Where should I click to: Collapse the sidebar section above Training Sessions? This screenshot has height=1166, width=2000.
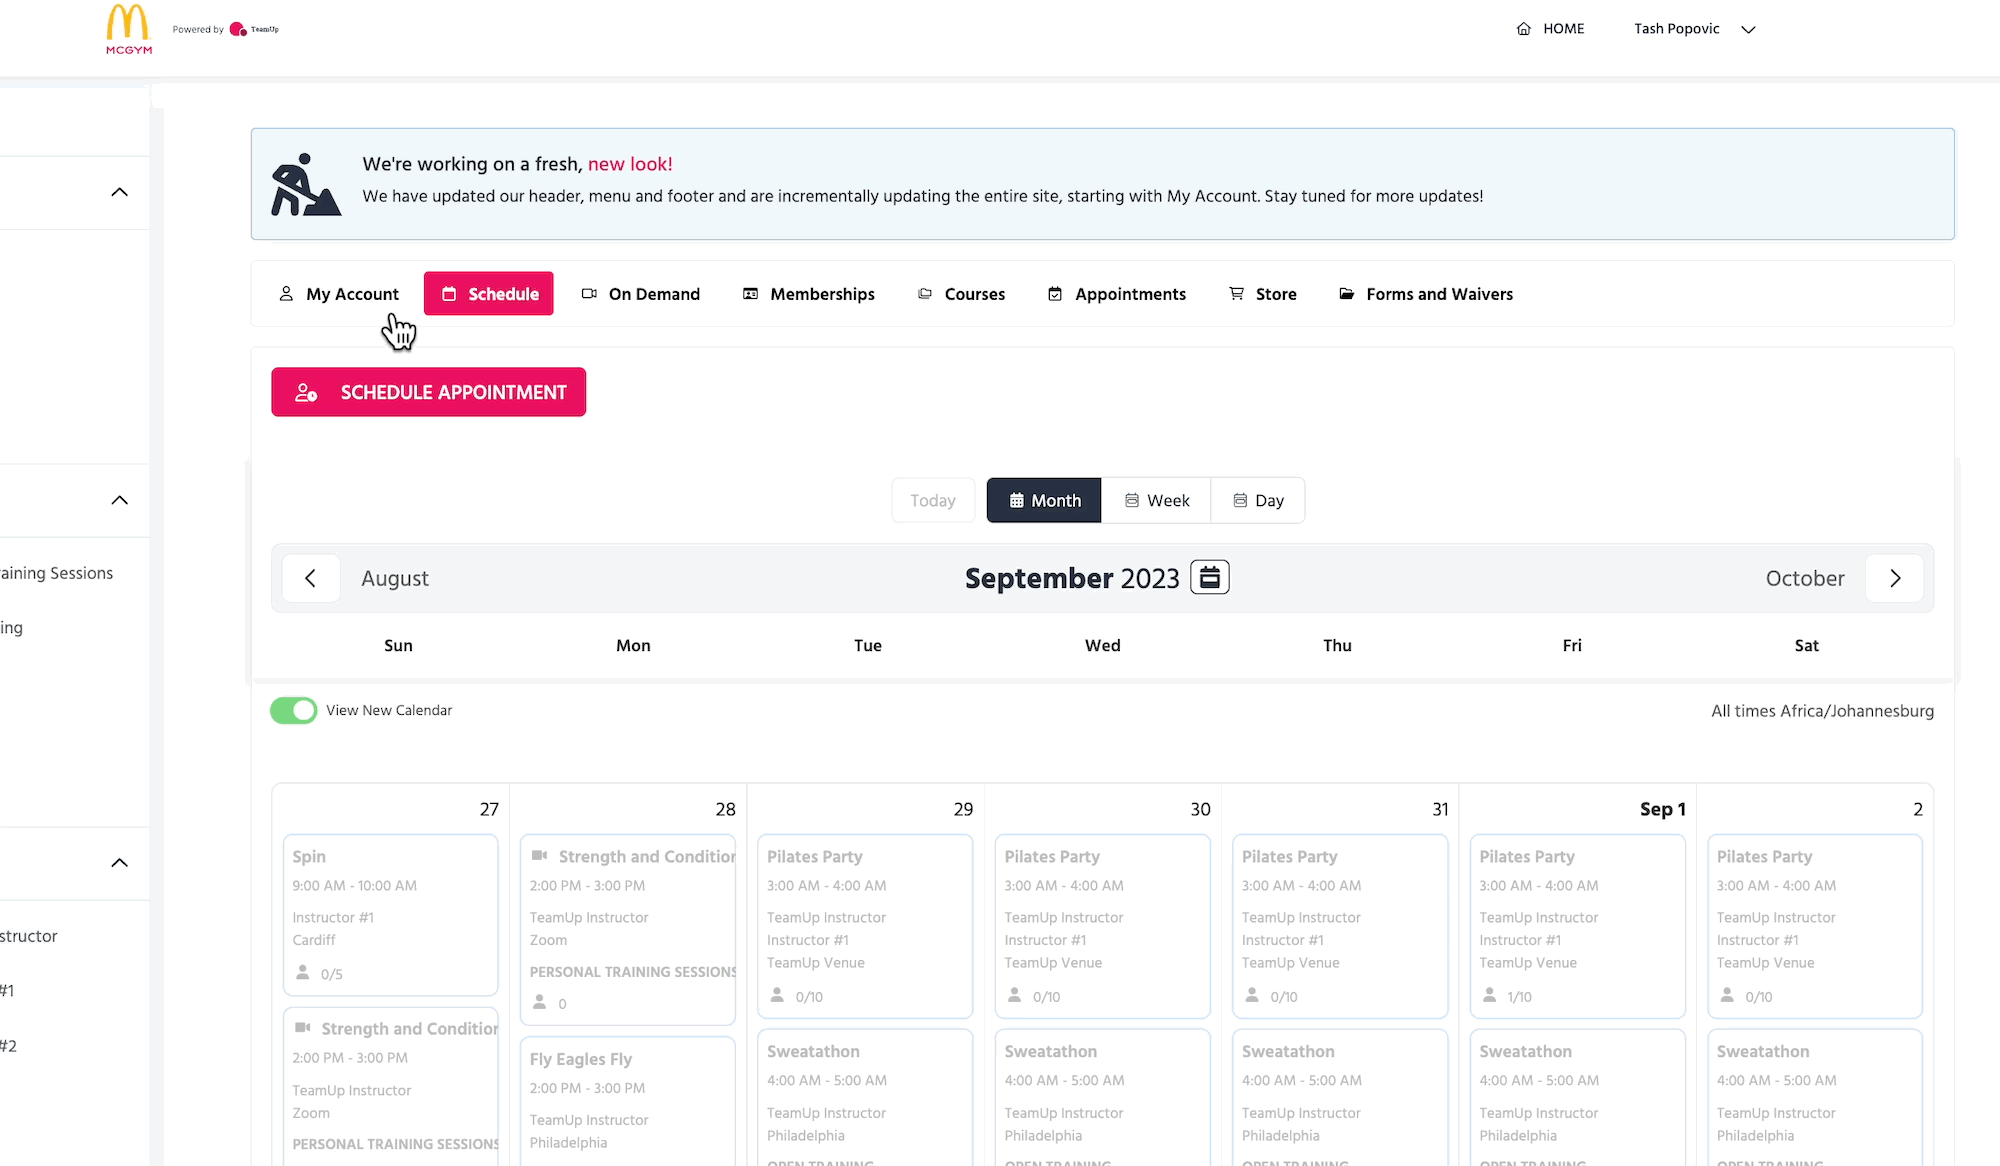point(119,500)
